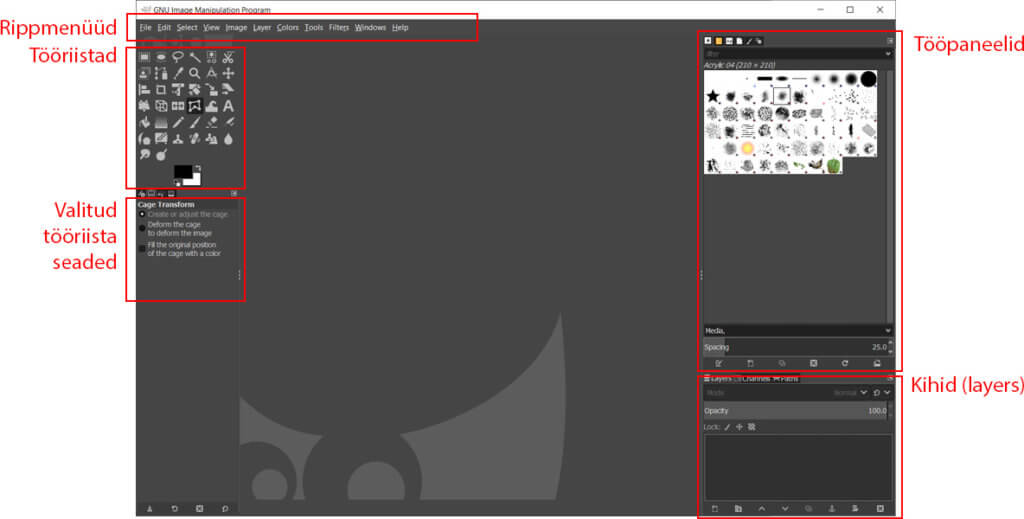Open the Edit menu
Screen dimensions: 1024x519
click(x=164, y=27)
